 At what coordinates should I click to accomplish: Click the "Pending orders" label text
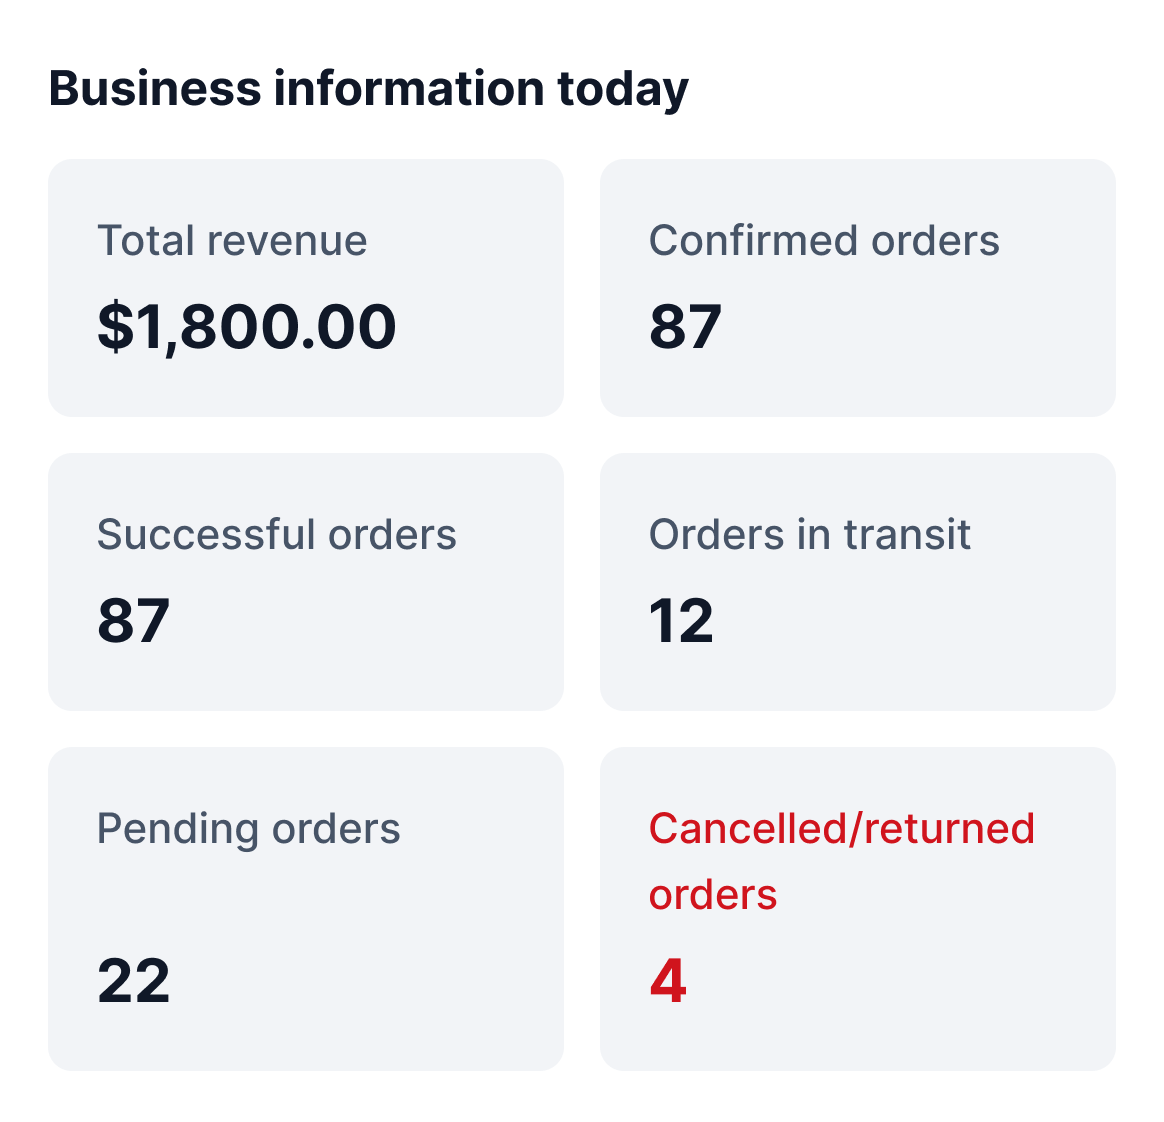pyautogui.click(x=248, y=829)
